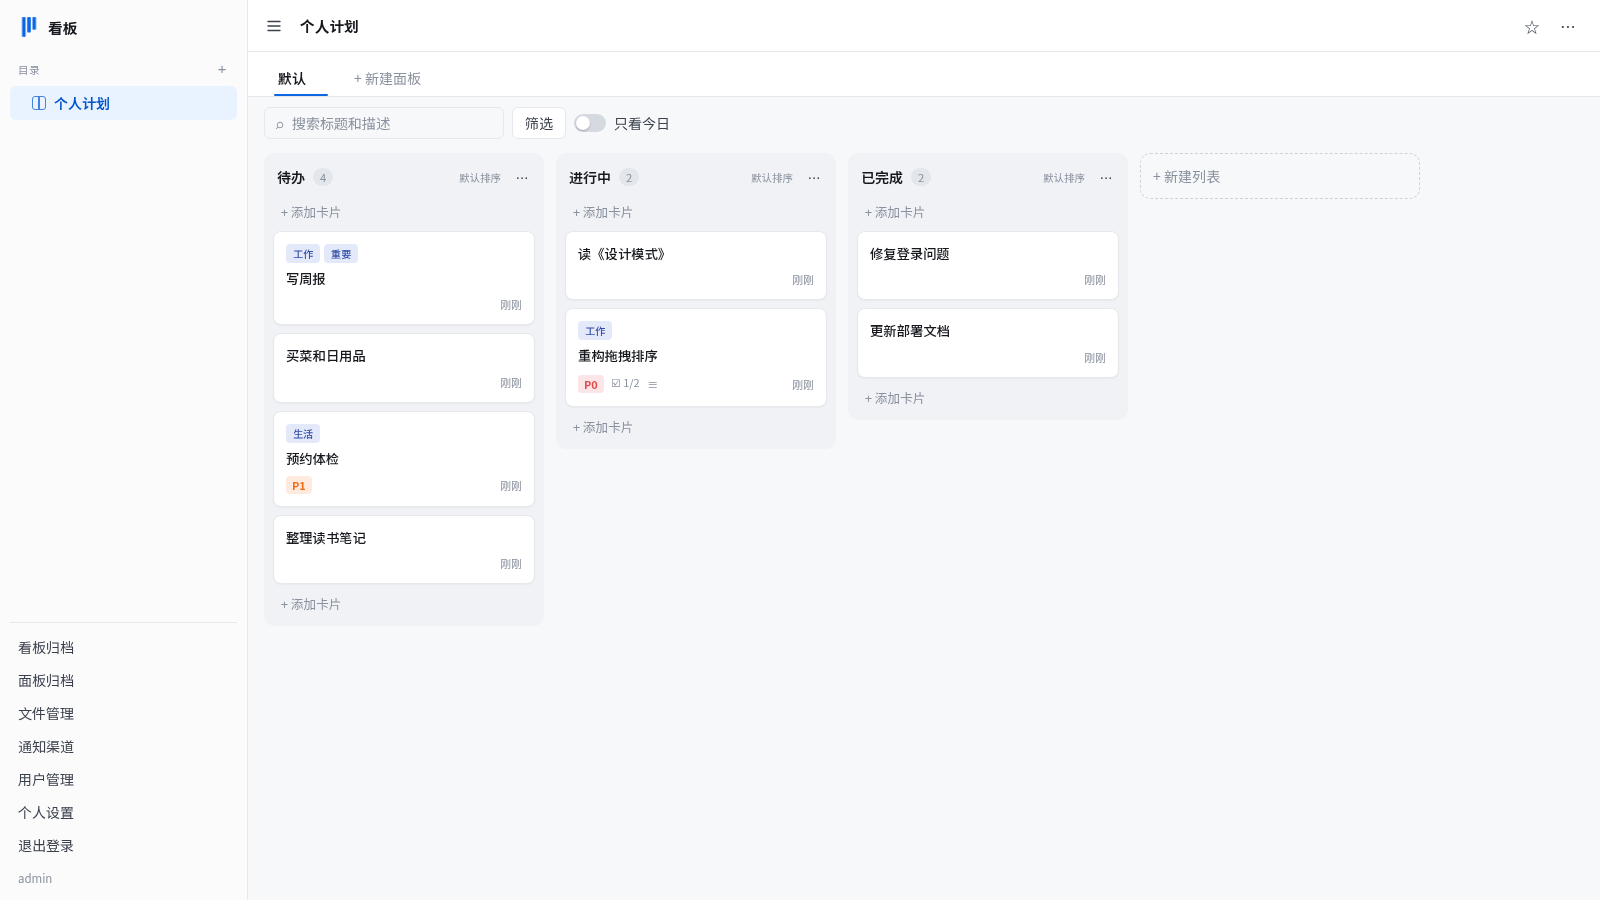Click the search title and description field
Viewport: 1600px width, 900px height.
(x=384, y=123)
